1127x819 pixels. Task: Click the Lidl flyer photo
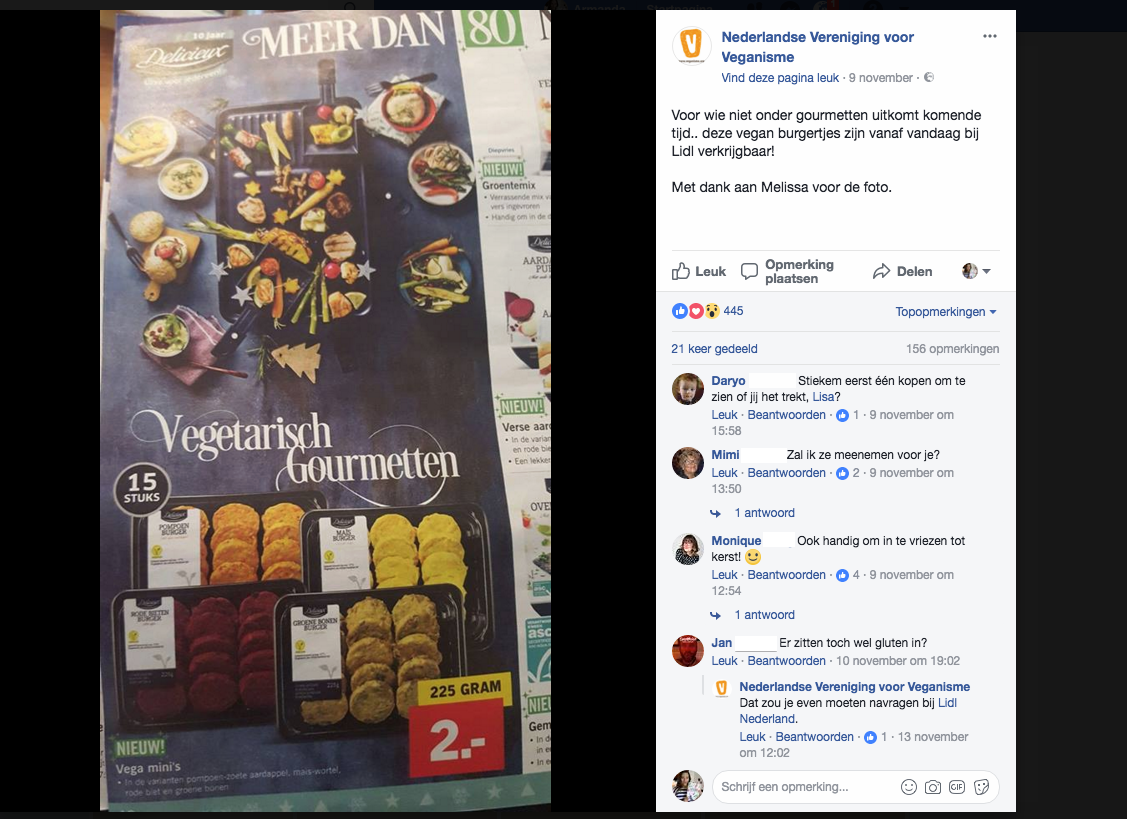pyautogui.click(x=326, y=410)
